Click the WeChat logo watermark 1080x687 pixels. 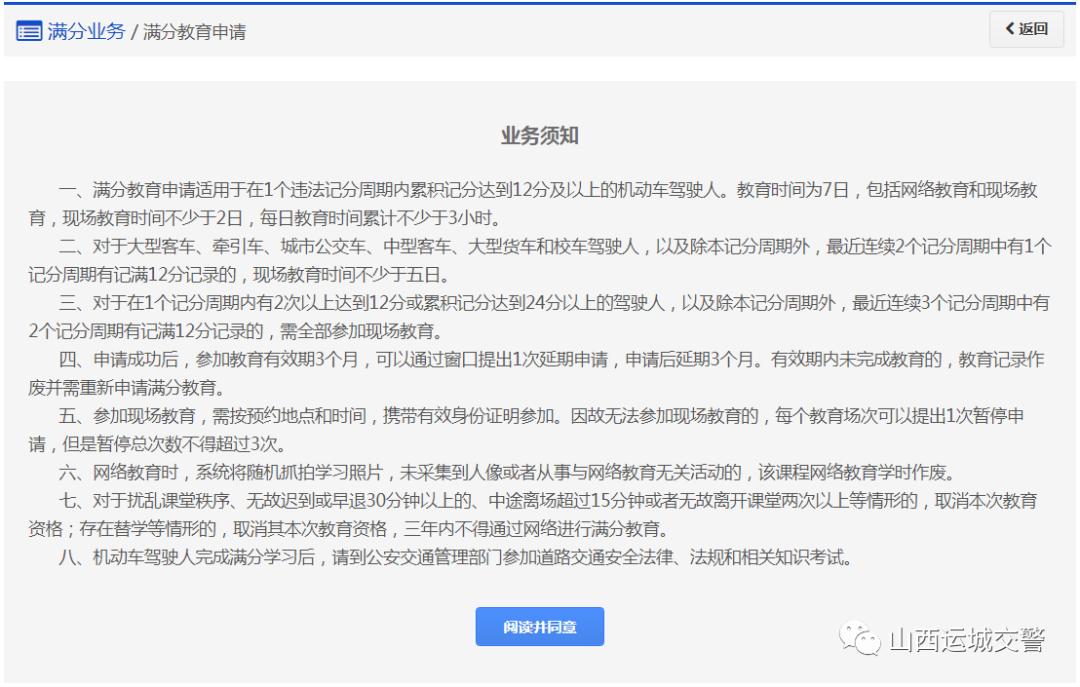[x=859, y=640]
